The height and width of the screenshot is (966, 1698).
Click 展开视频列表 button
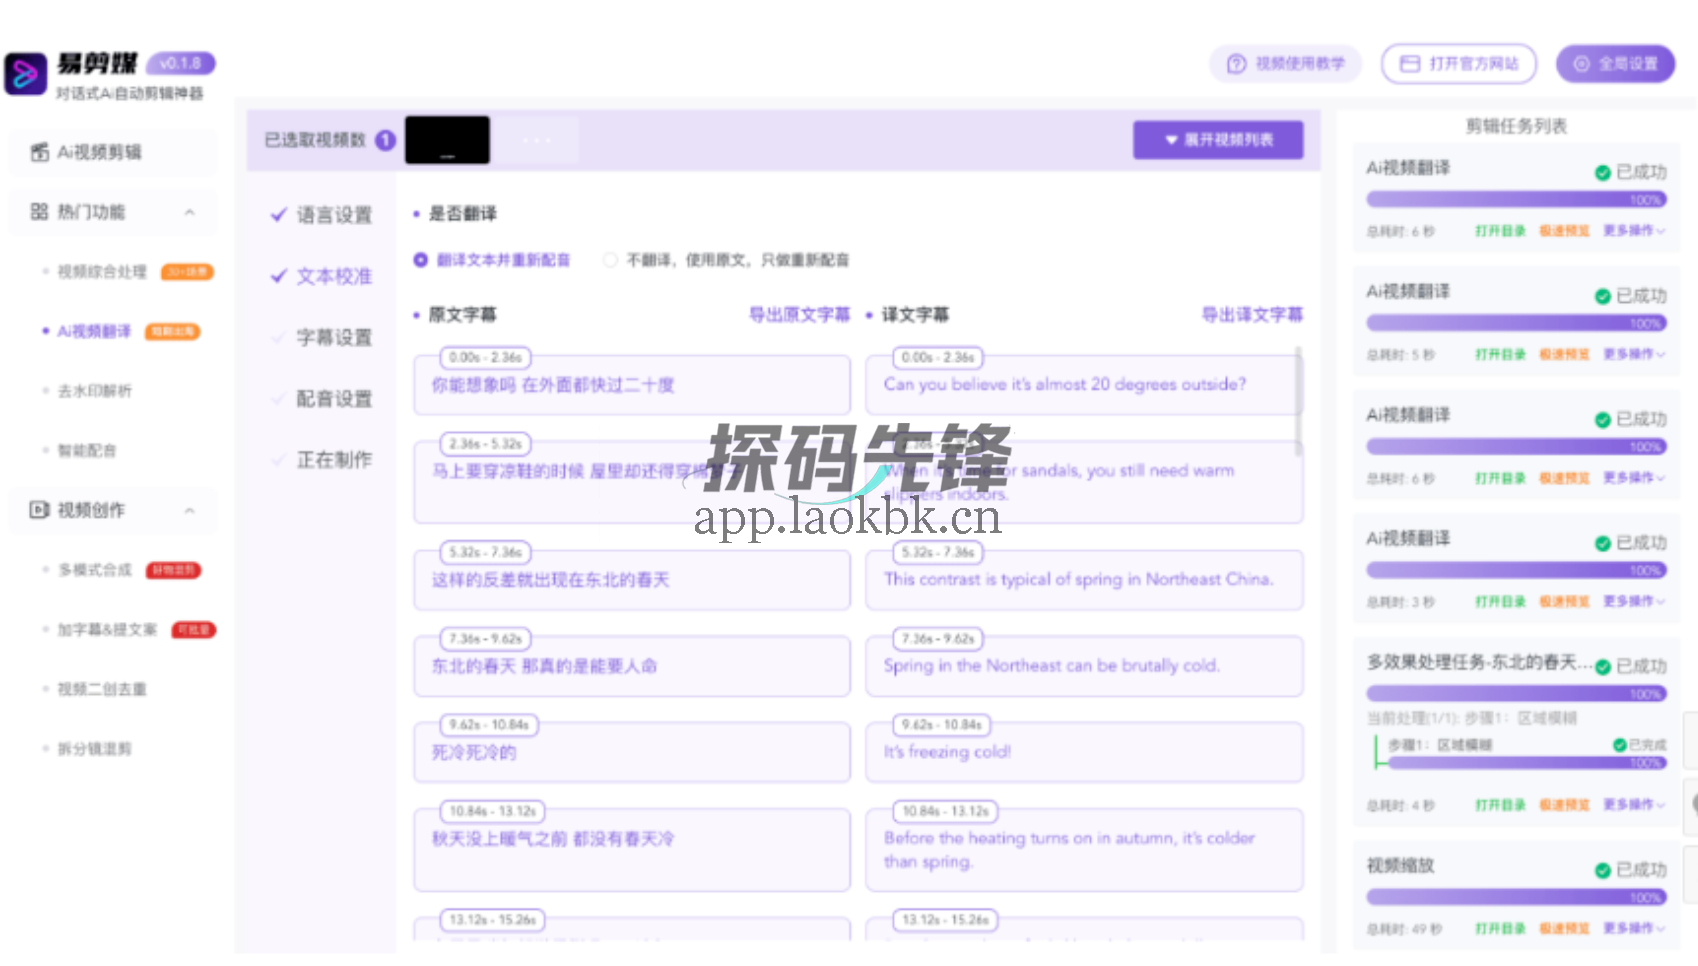1217,140
